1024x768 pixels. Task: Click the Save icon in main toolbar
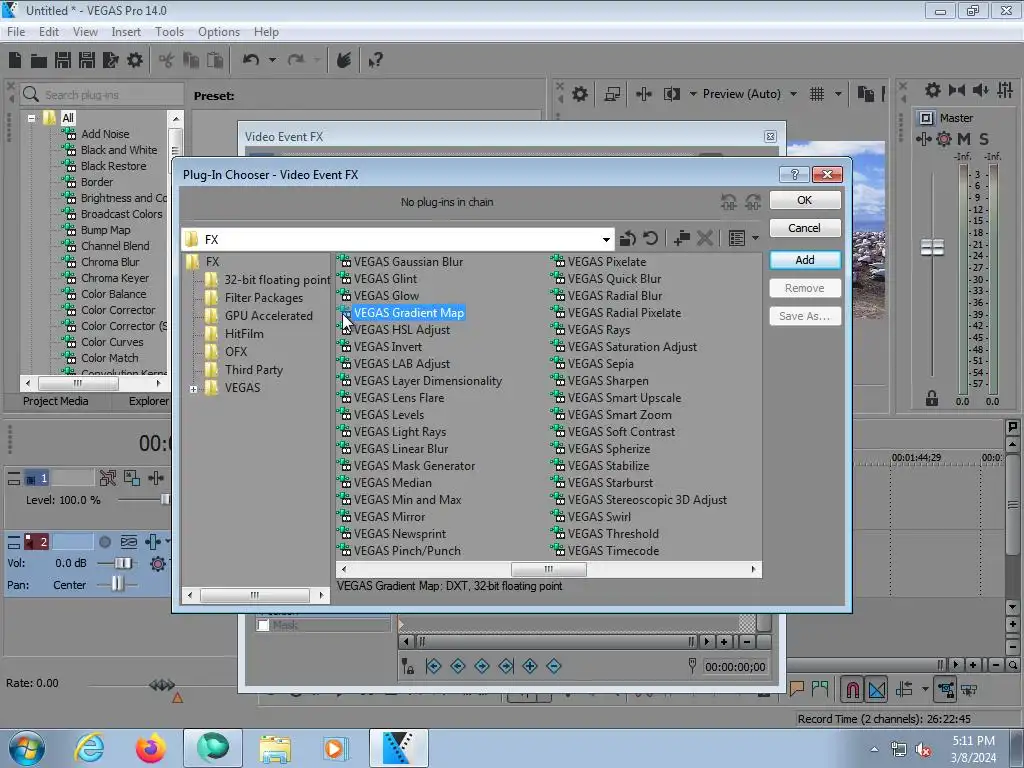click(63, 60)
